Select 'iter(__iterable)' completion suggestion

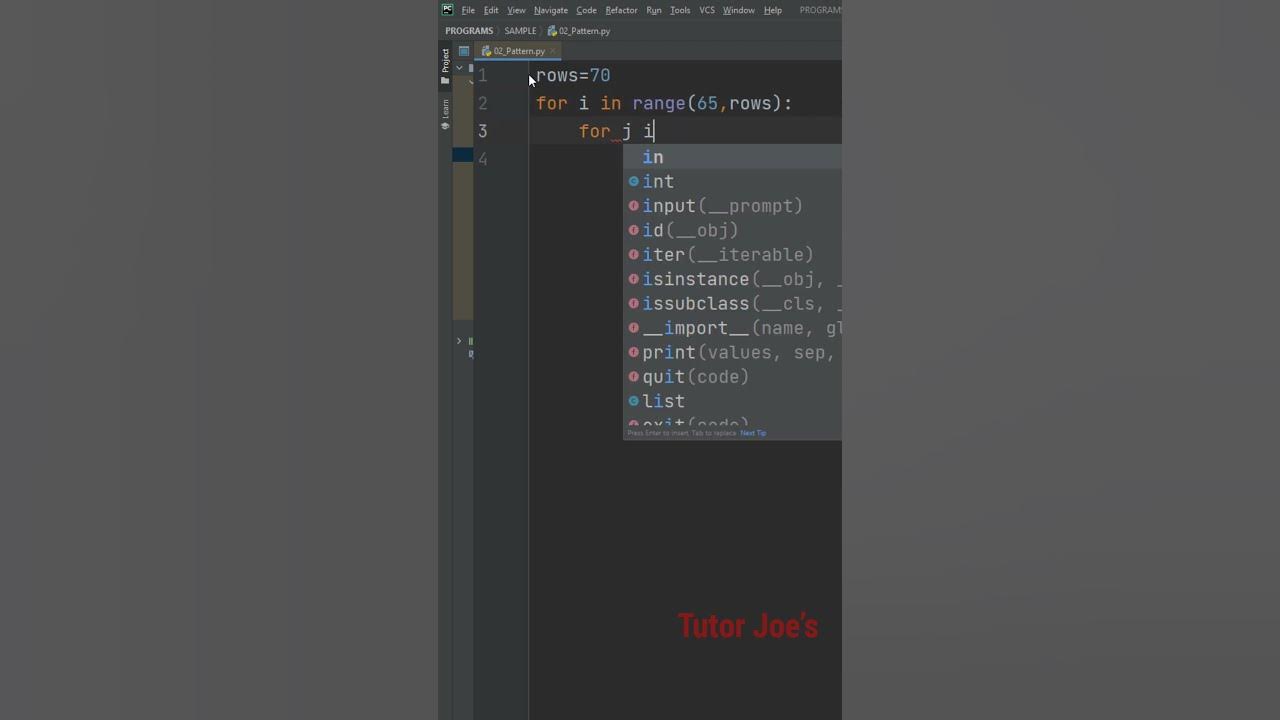(x=733, y=255)
